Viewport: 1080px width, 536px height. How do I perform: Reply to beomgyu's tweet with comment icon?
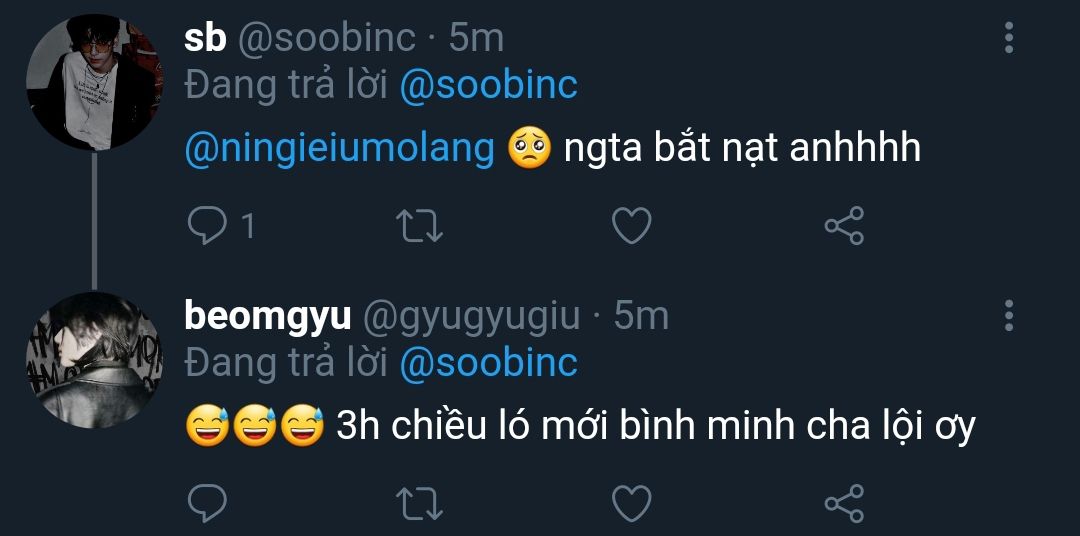tap(208, 503)
